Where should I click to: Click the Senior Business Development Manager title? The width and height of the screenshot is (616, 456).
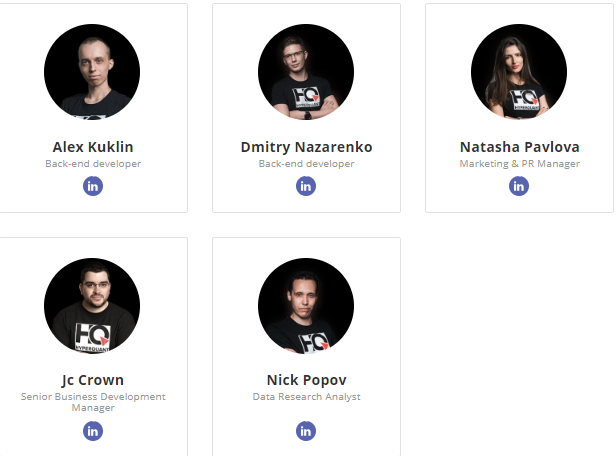coord(93,402)
